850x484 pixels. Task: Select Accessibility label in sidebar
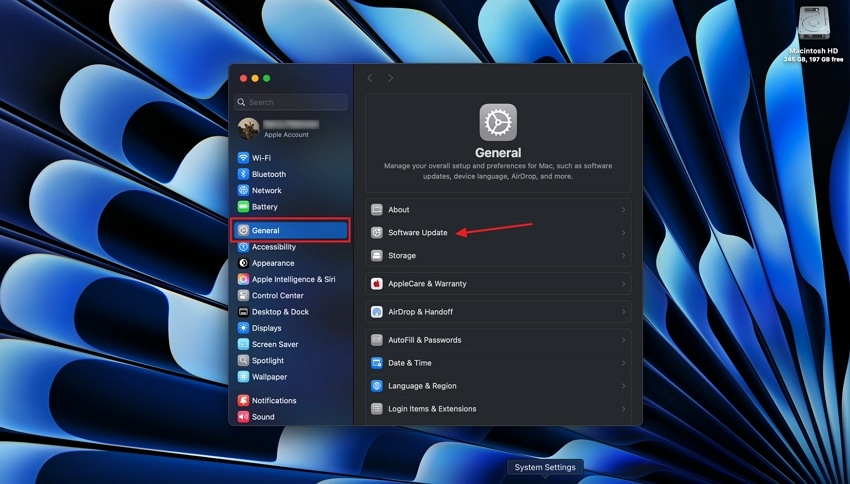click(x=274, y=247)
